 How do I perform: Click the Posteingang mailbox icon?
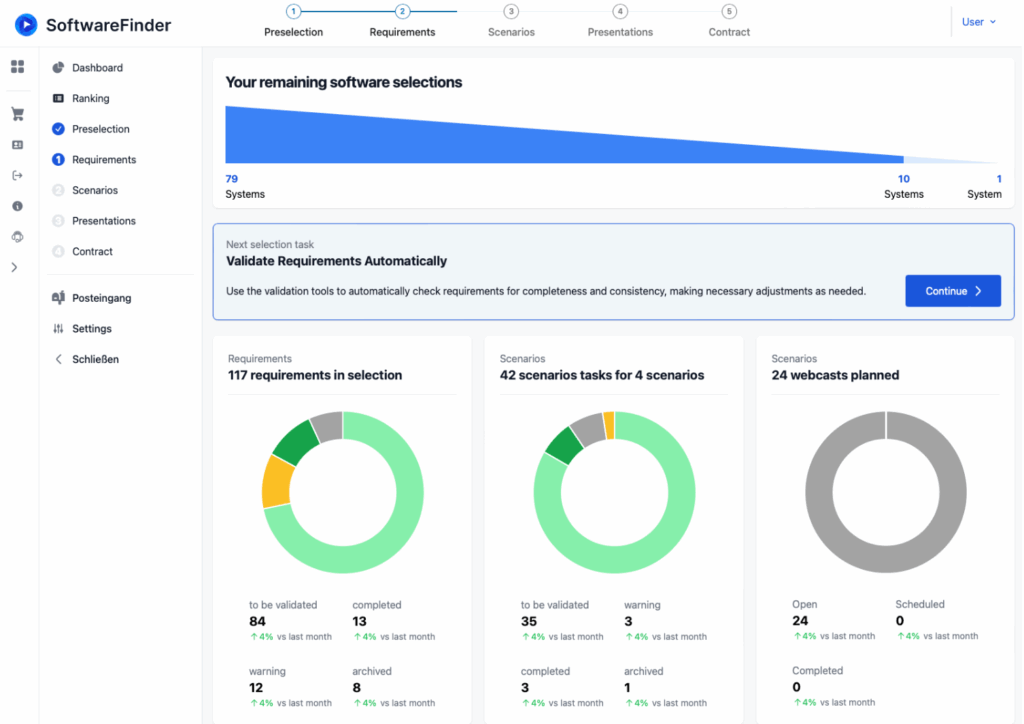58,298
